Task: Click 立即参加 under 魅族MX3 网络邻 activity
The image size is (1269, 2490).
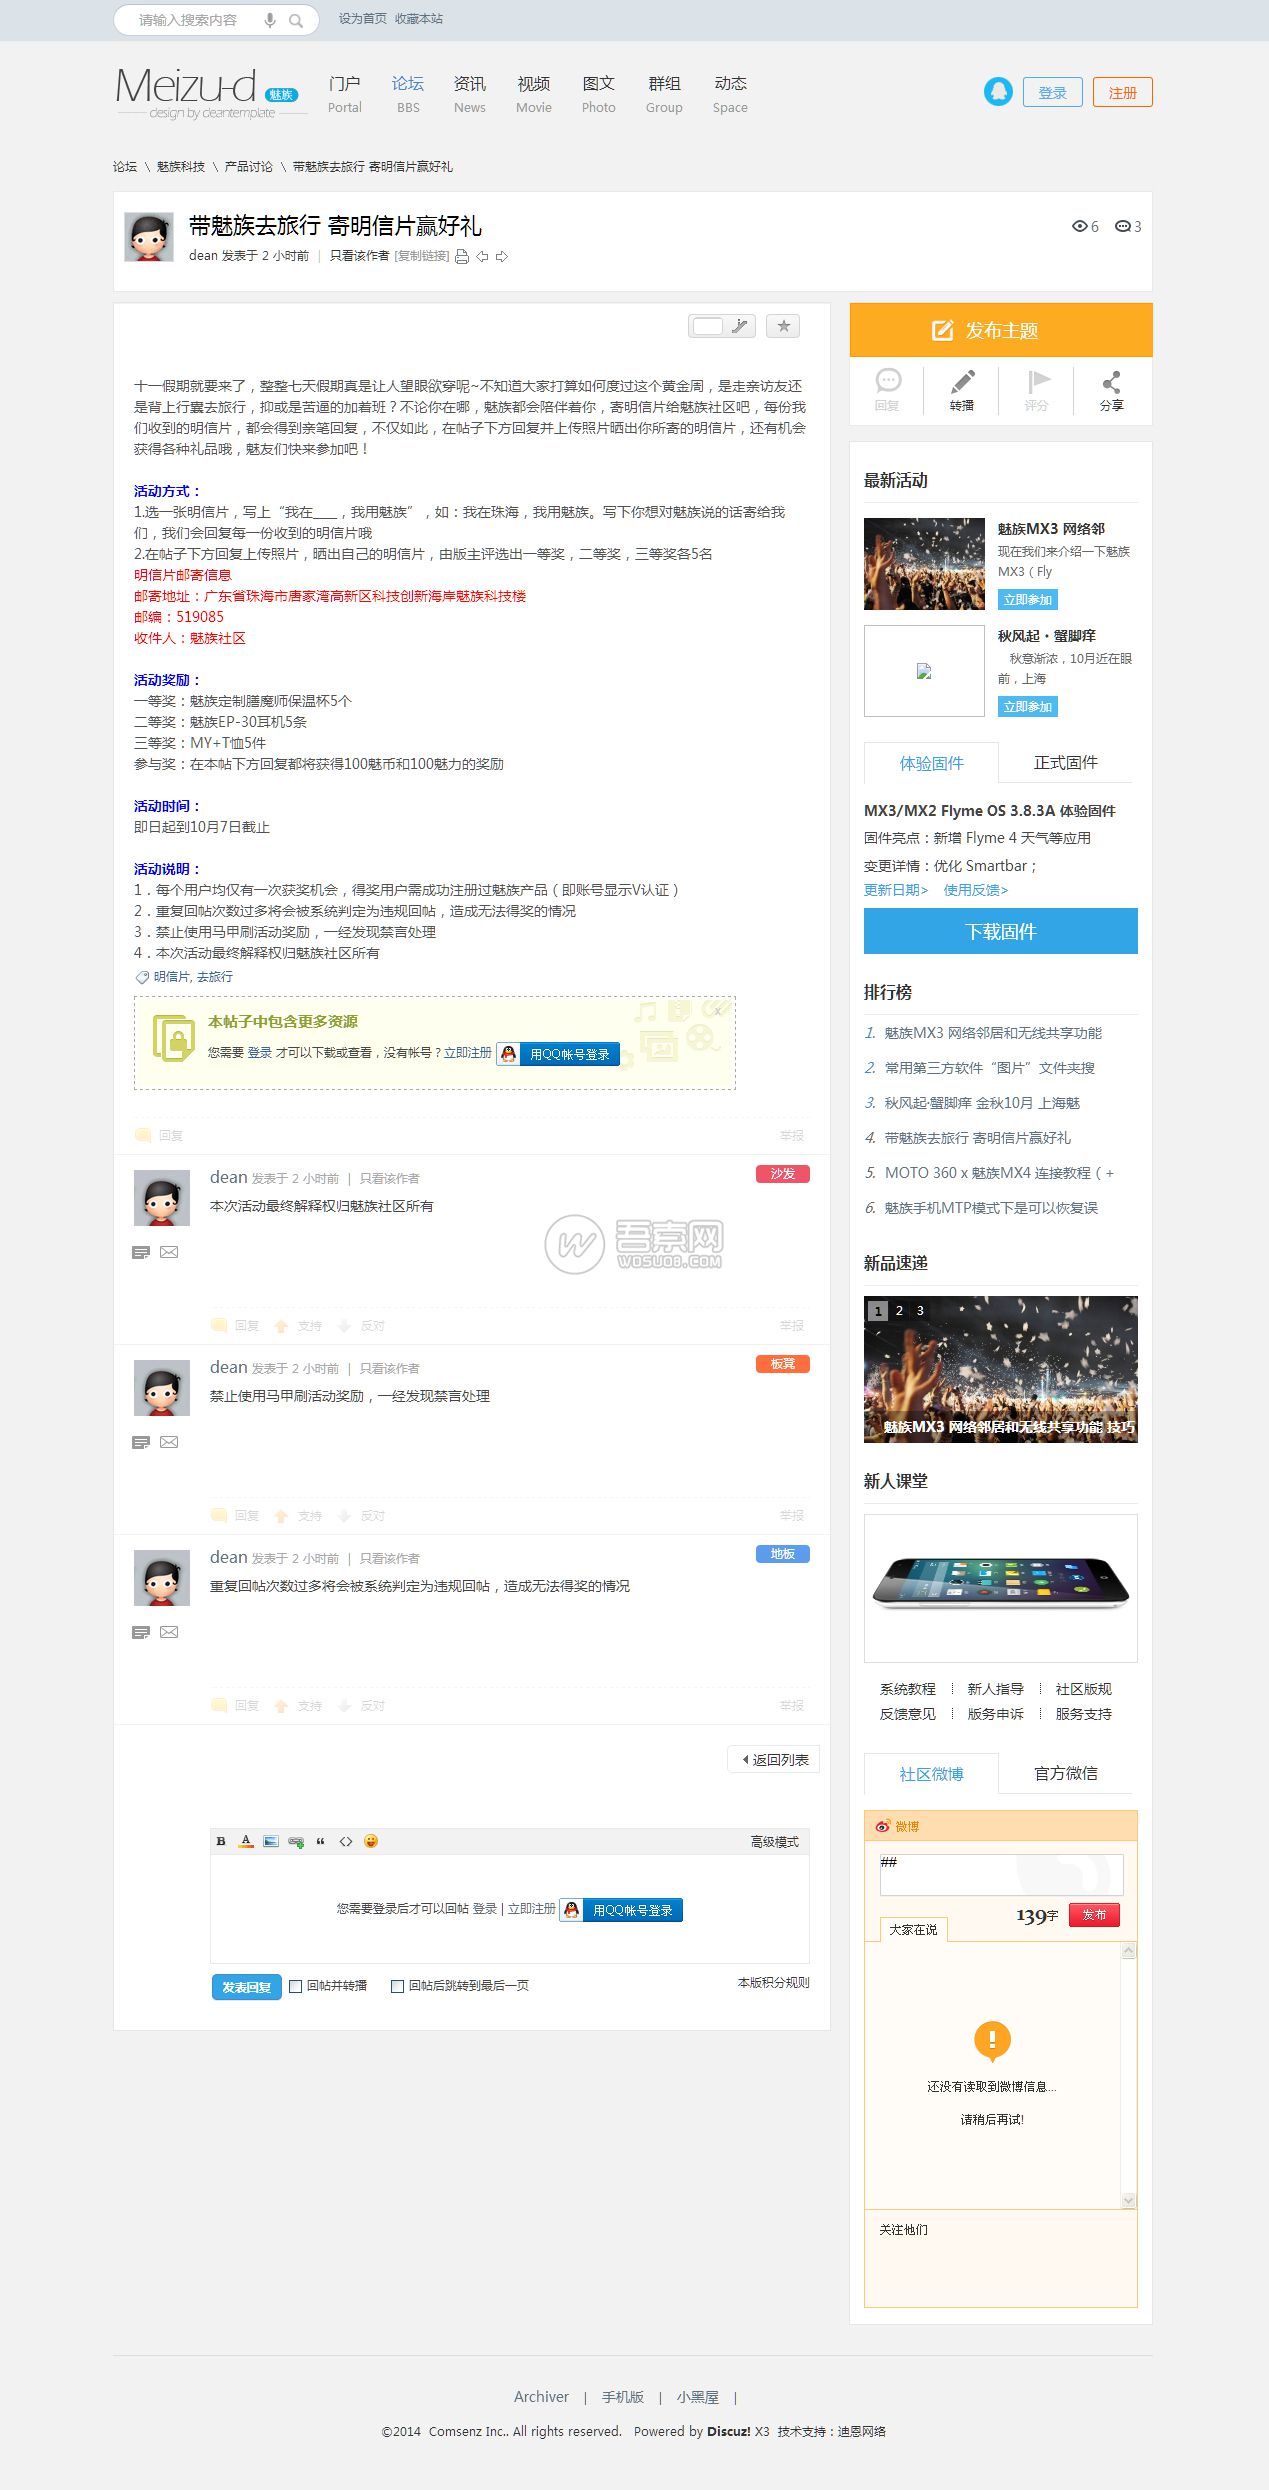Action: [1028, 600]
